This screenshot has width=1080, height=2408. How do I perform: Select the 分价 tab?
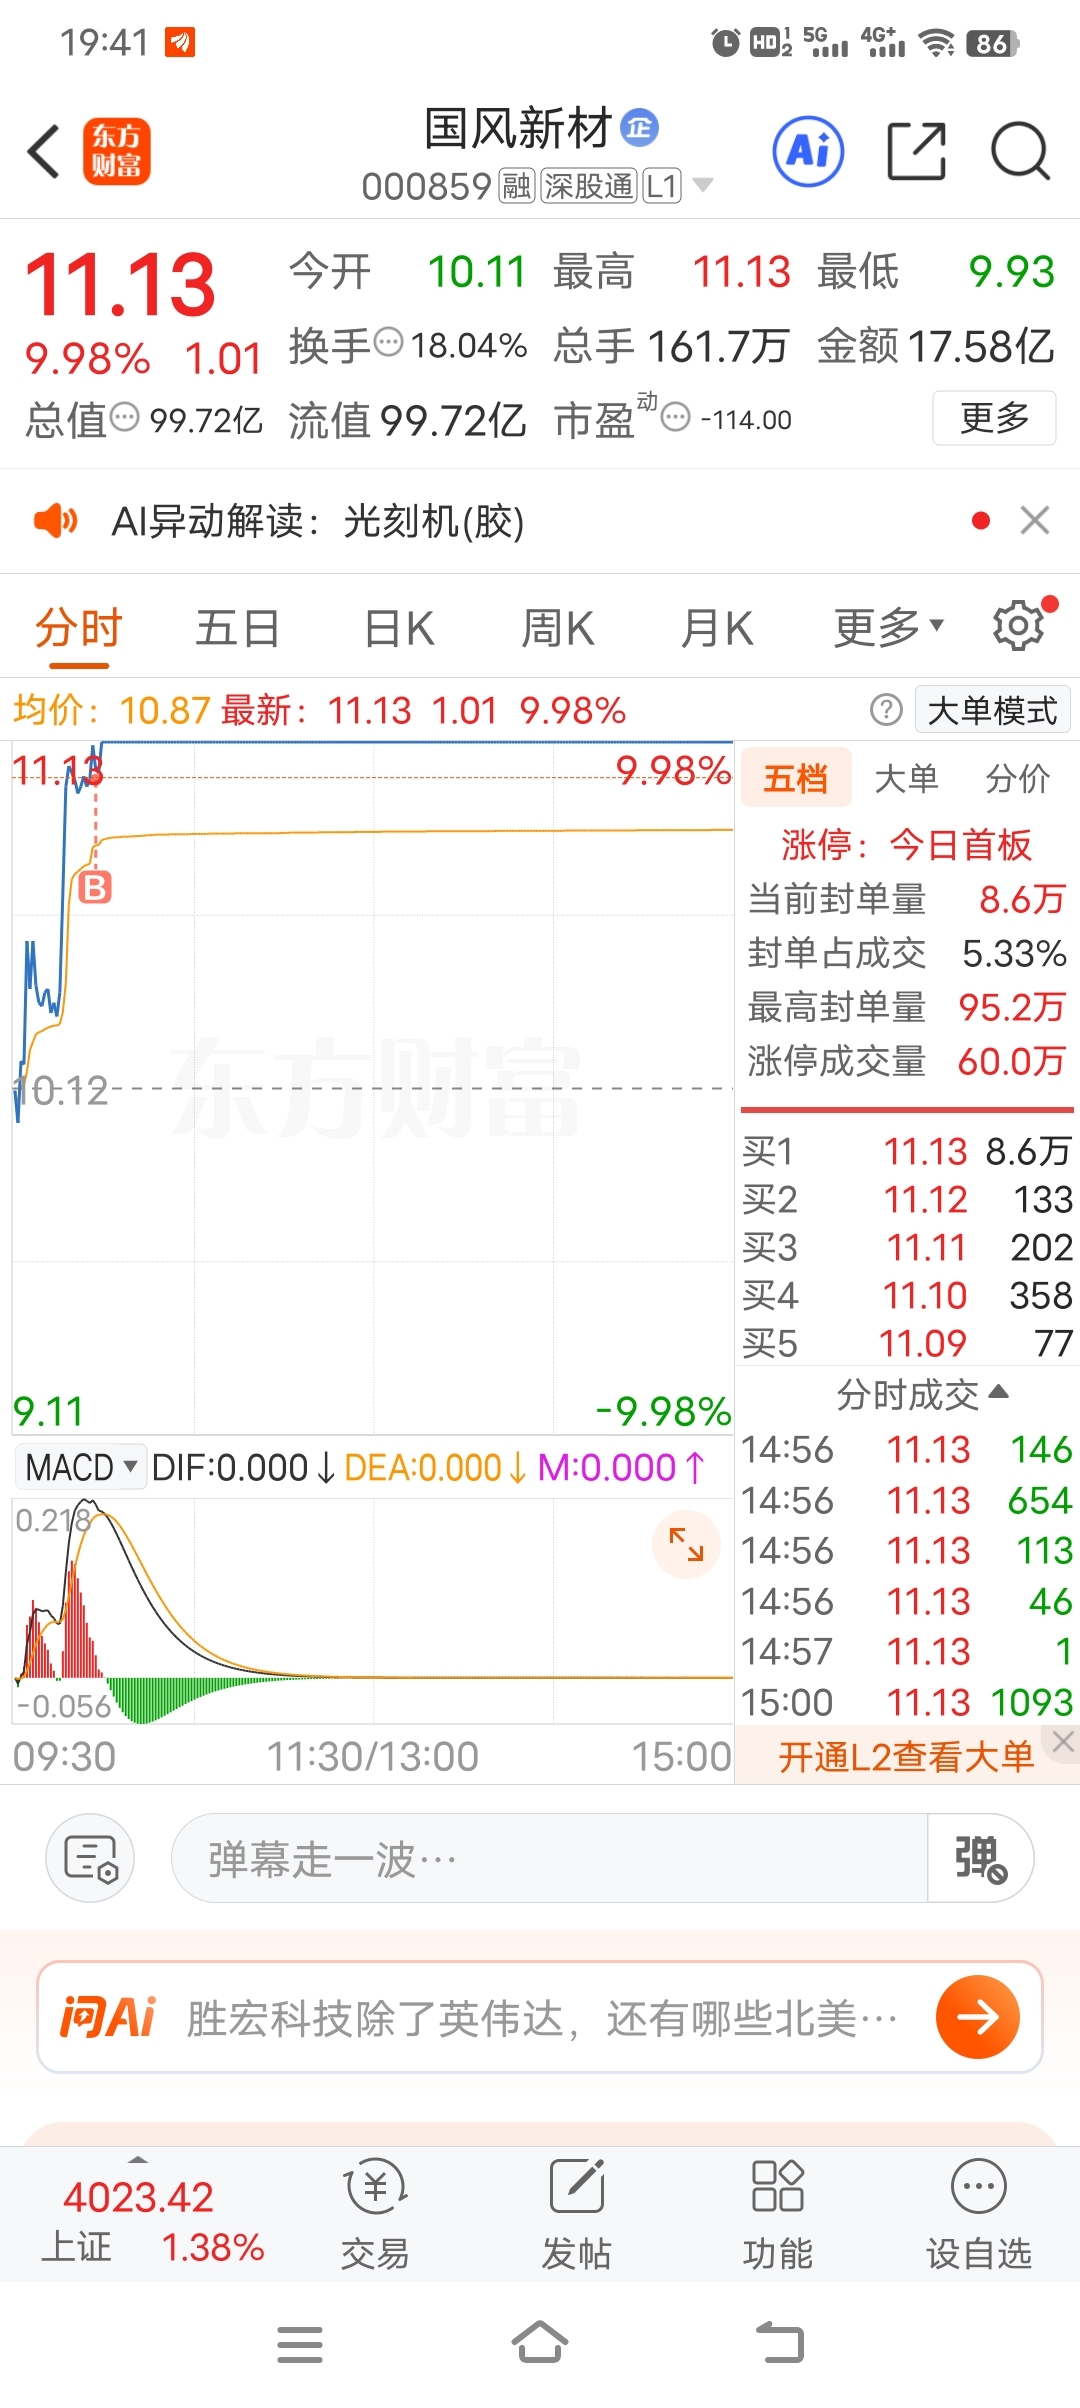coord(1018,778)
